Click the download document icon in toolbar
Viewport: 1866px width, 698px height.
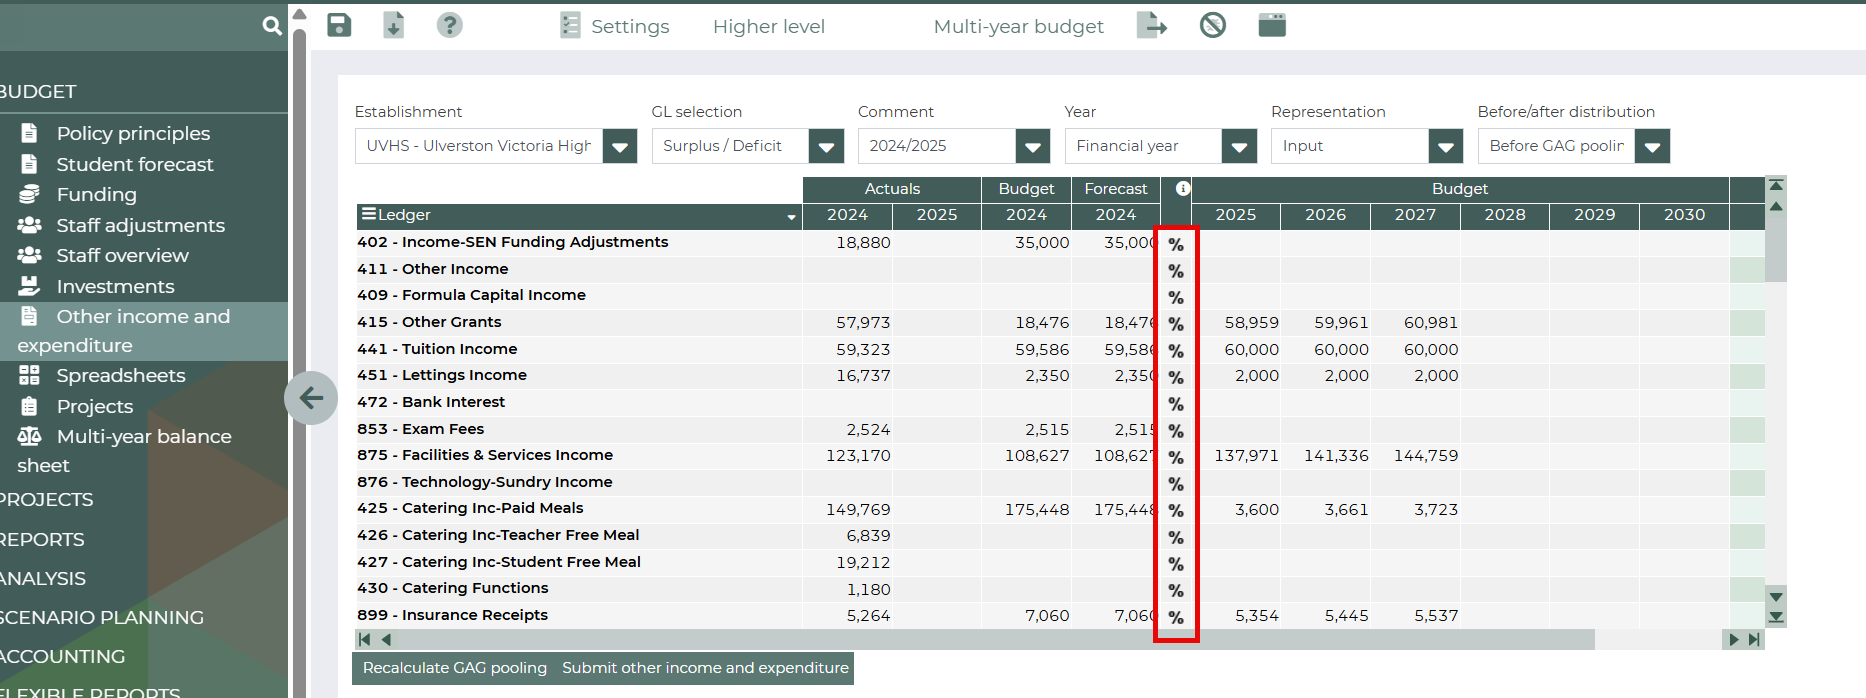click(x=394, y=26)
